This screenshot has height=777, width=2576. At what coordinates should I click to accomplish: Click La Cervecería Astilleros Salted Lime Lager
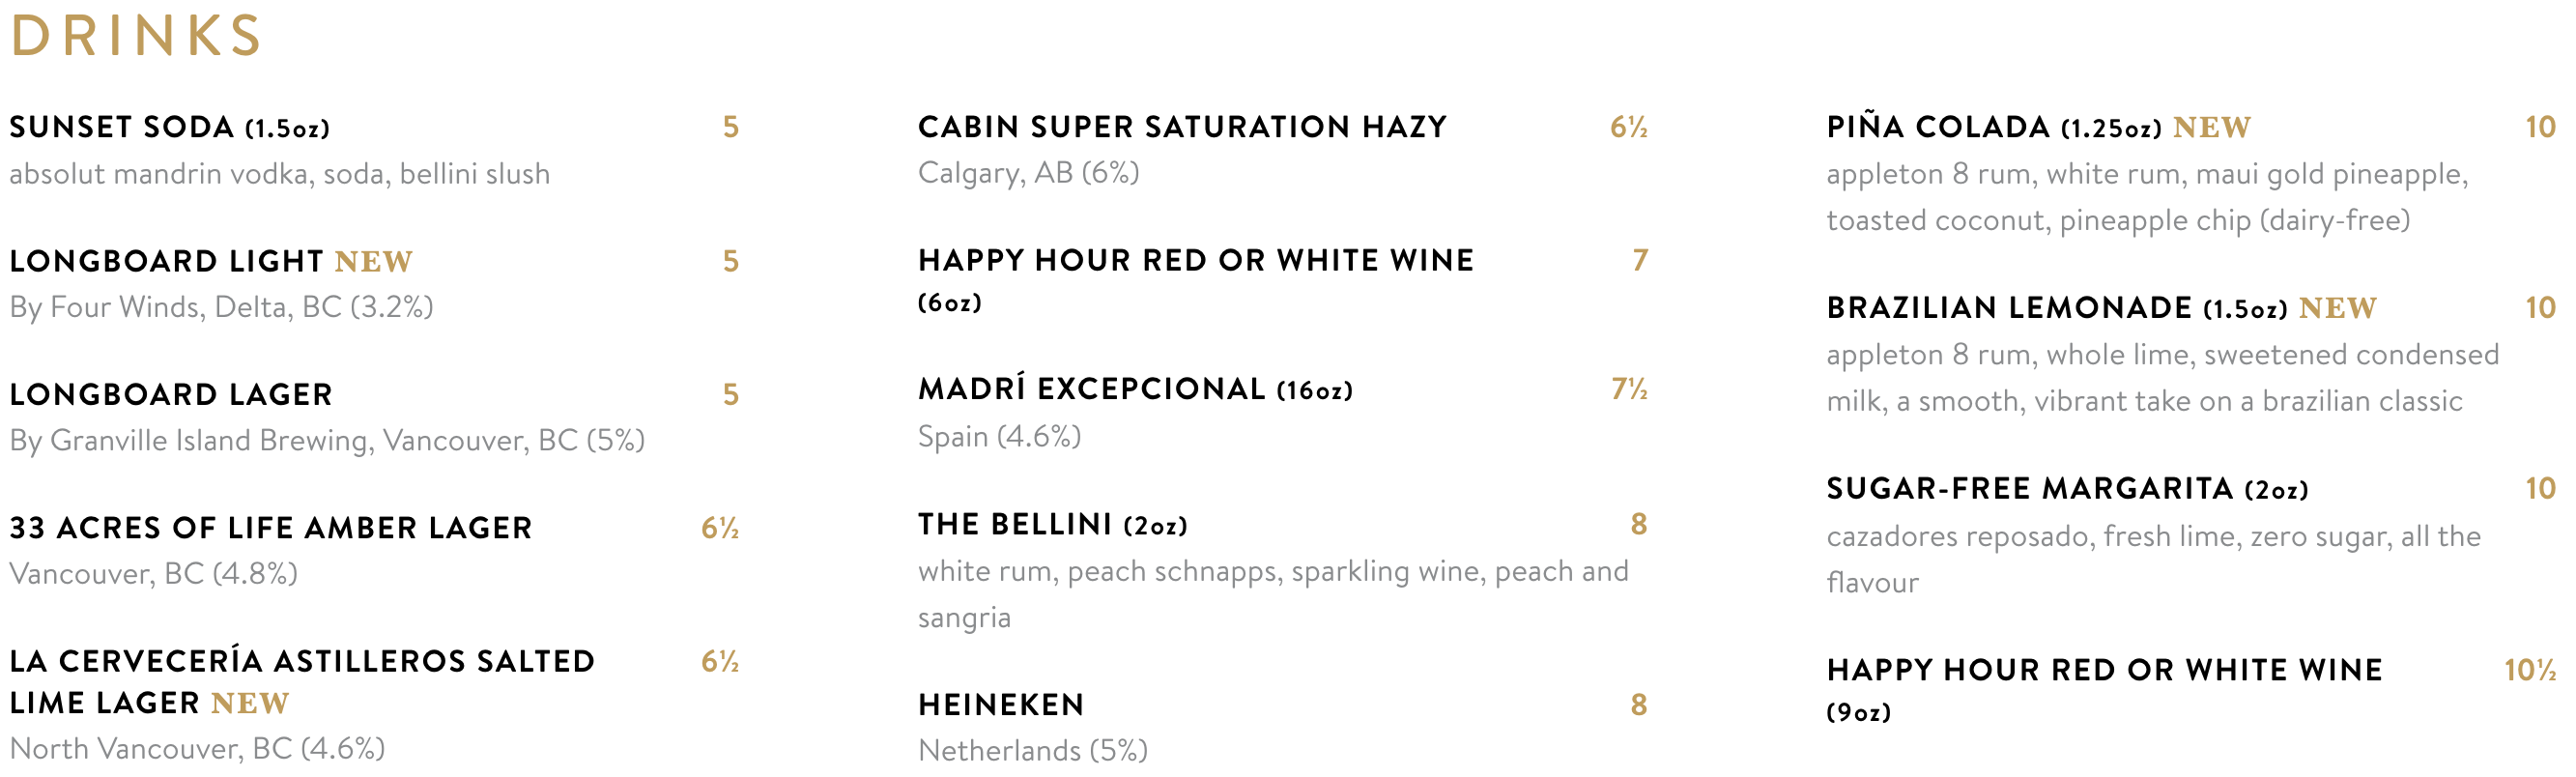[x=302, y=682]
